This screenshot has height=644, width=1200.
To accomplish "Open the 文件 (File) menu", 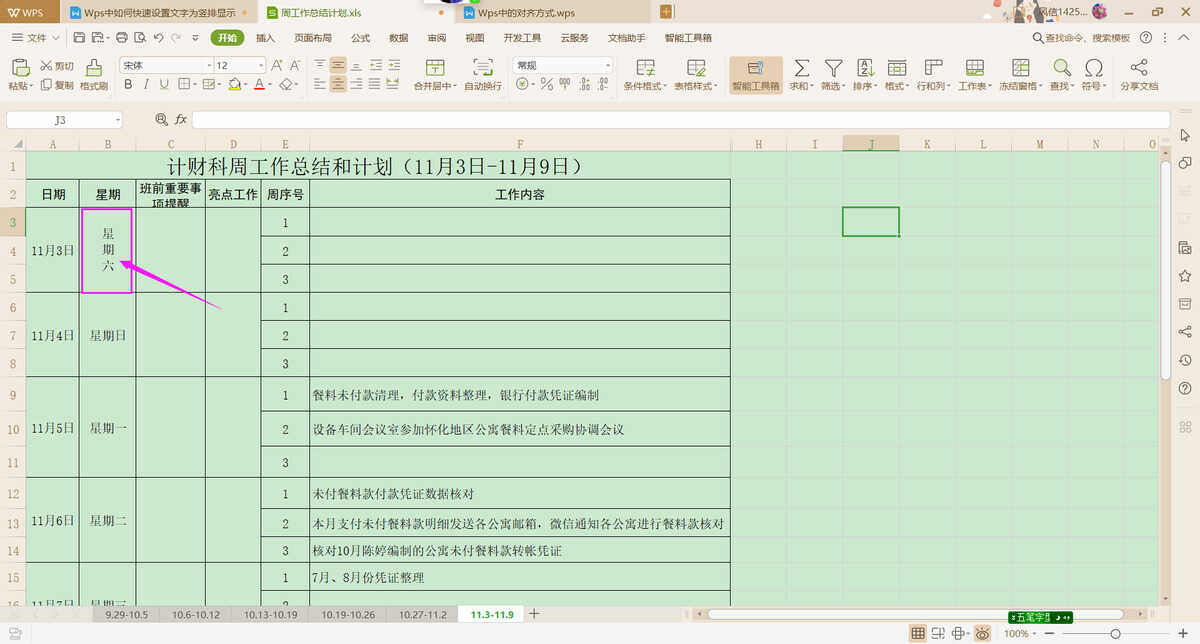I will [x=35, y=38].
